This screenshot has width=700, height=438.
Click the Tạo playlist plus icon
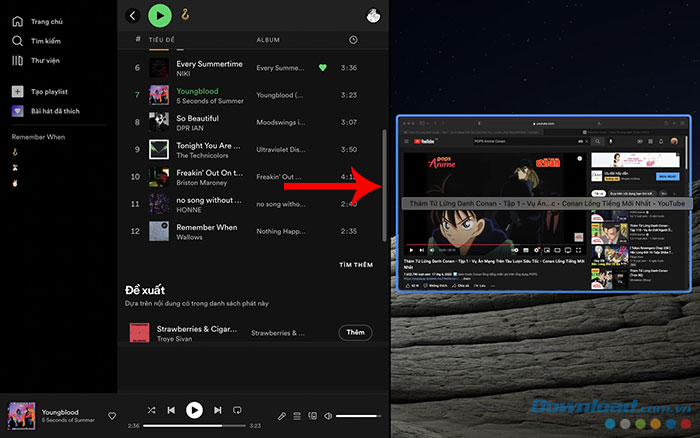coord(18,91)
